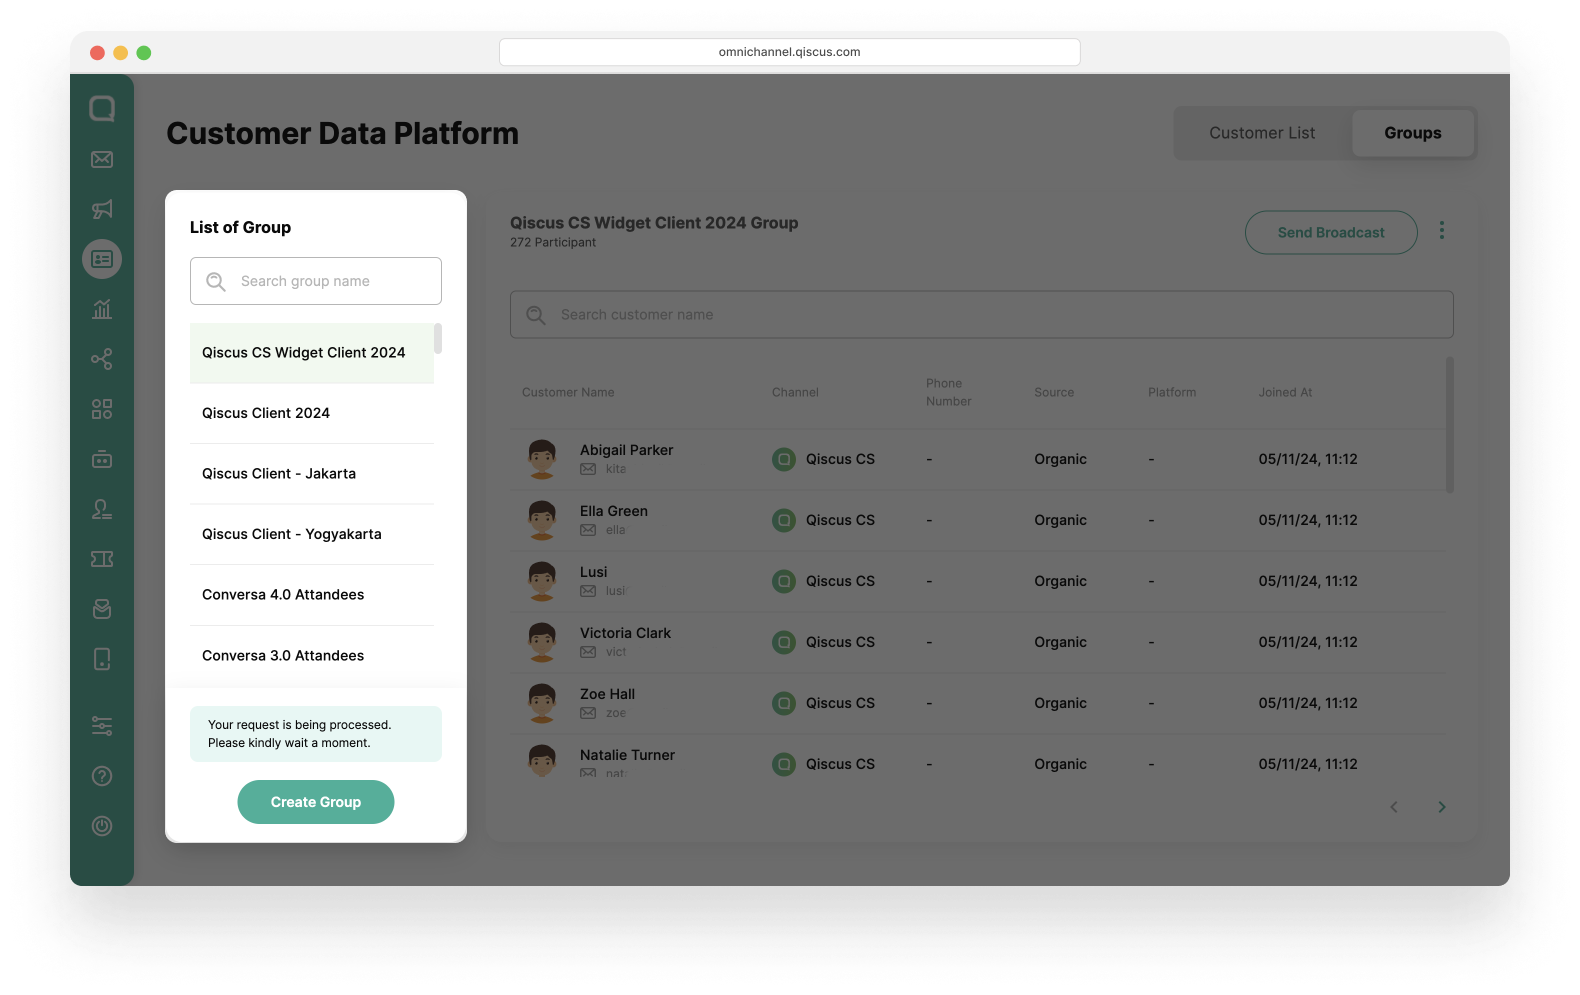This screenshot has width=1580, height=995.
Task: Click the power logout icon in sidebar
Action: 102,826
